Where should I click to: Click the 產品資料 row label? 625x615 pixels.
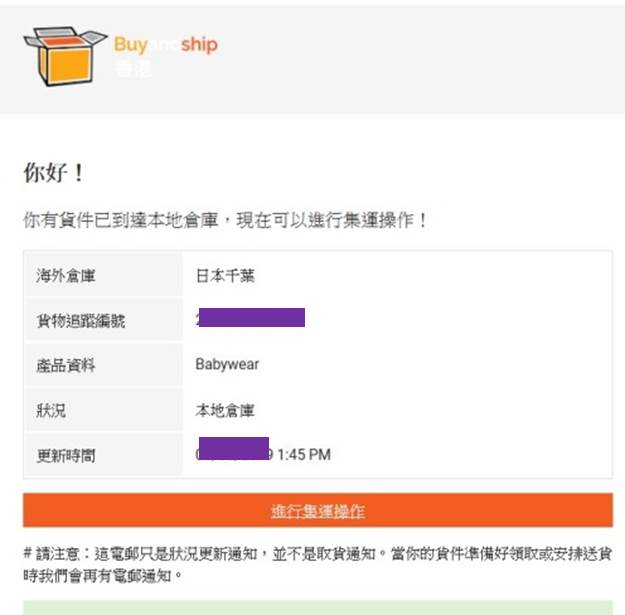click(66, 365)
